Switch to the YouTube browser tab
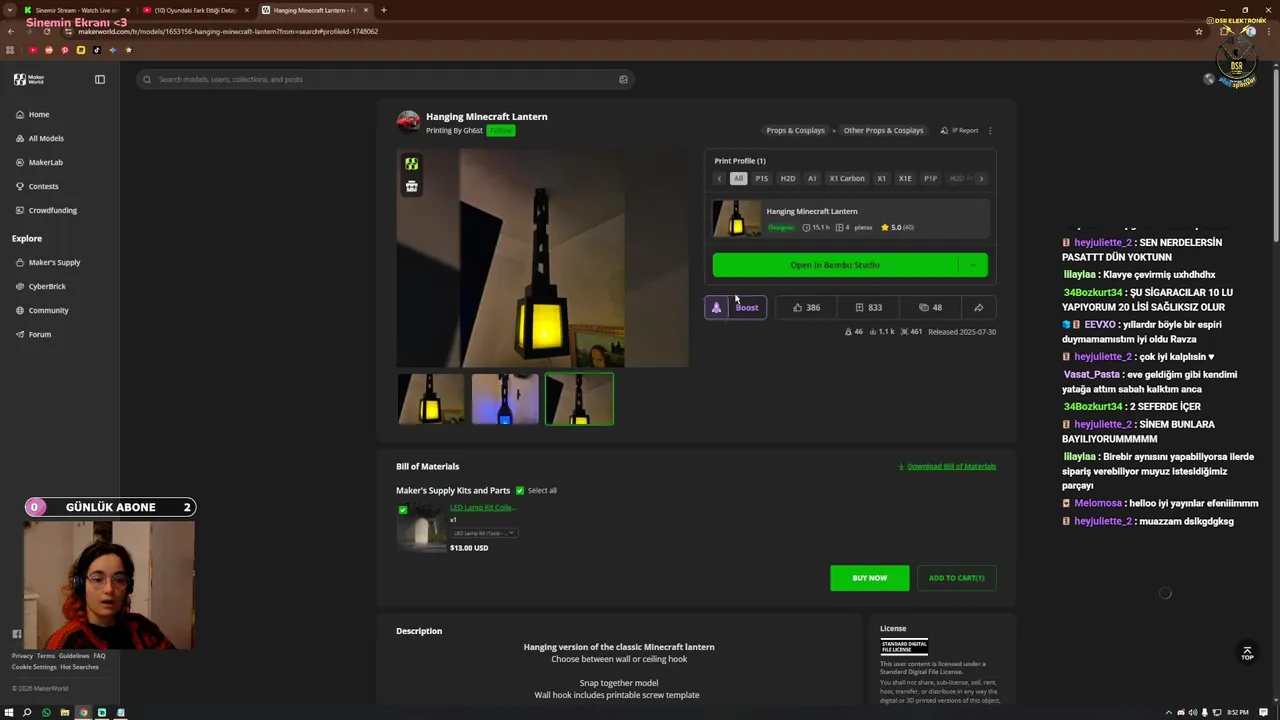The height and width of the screenshot is (720, 1280). (x=195, y=10)
